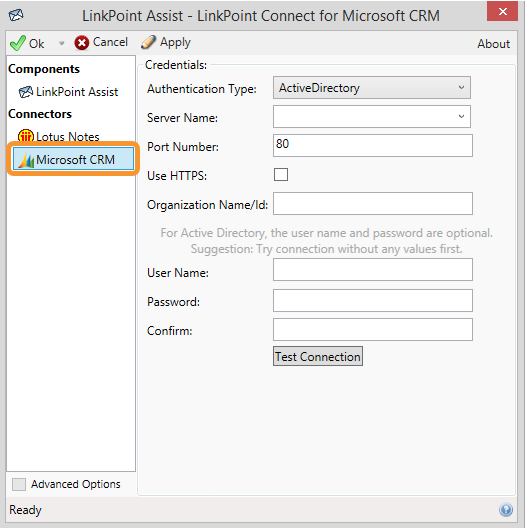Click the Microsoft CRM chart icon

tap(26, 160)
